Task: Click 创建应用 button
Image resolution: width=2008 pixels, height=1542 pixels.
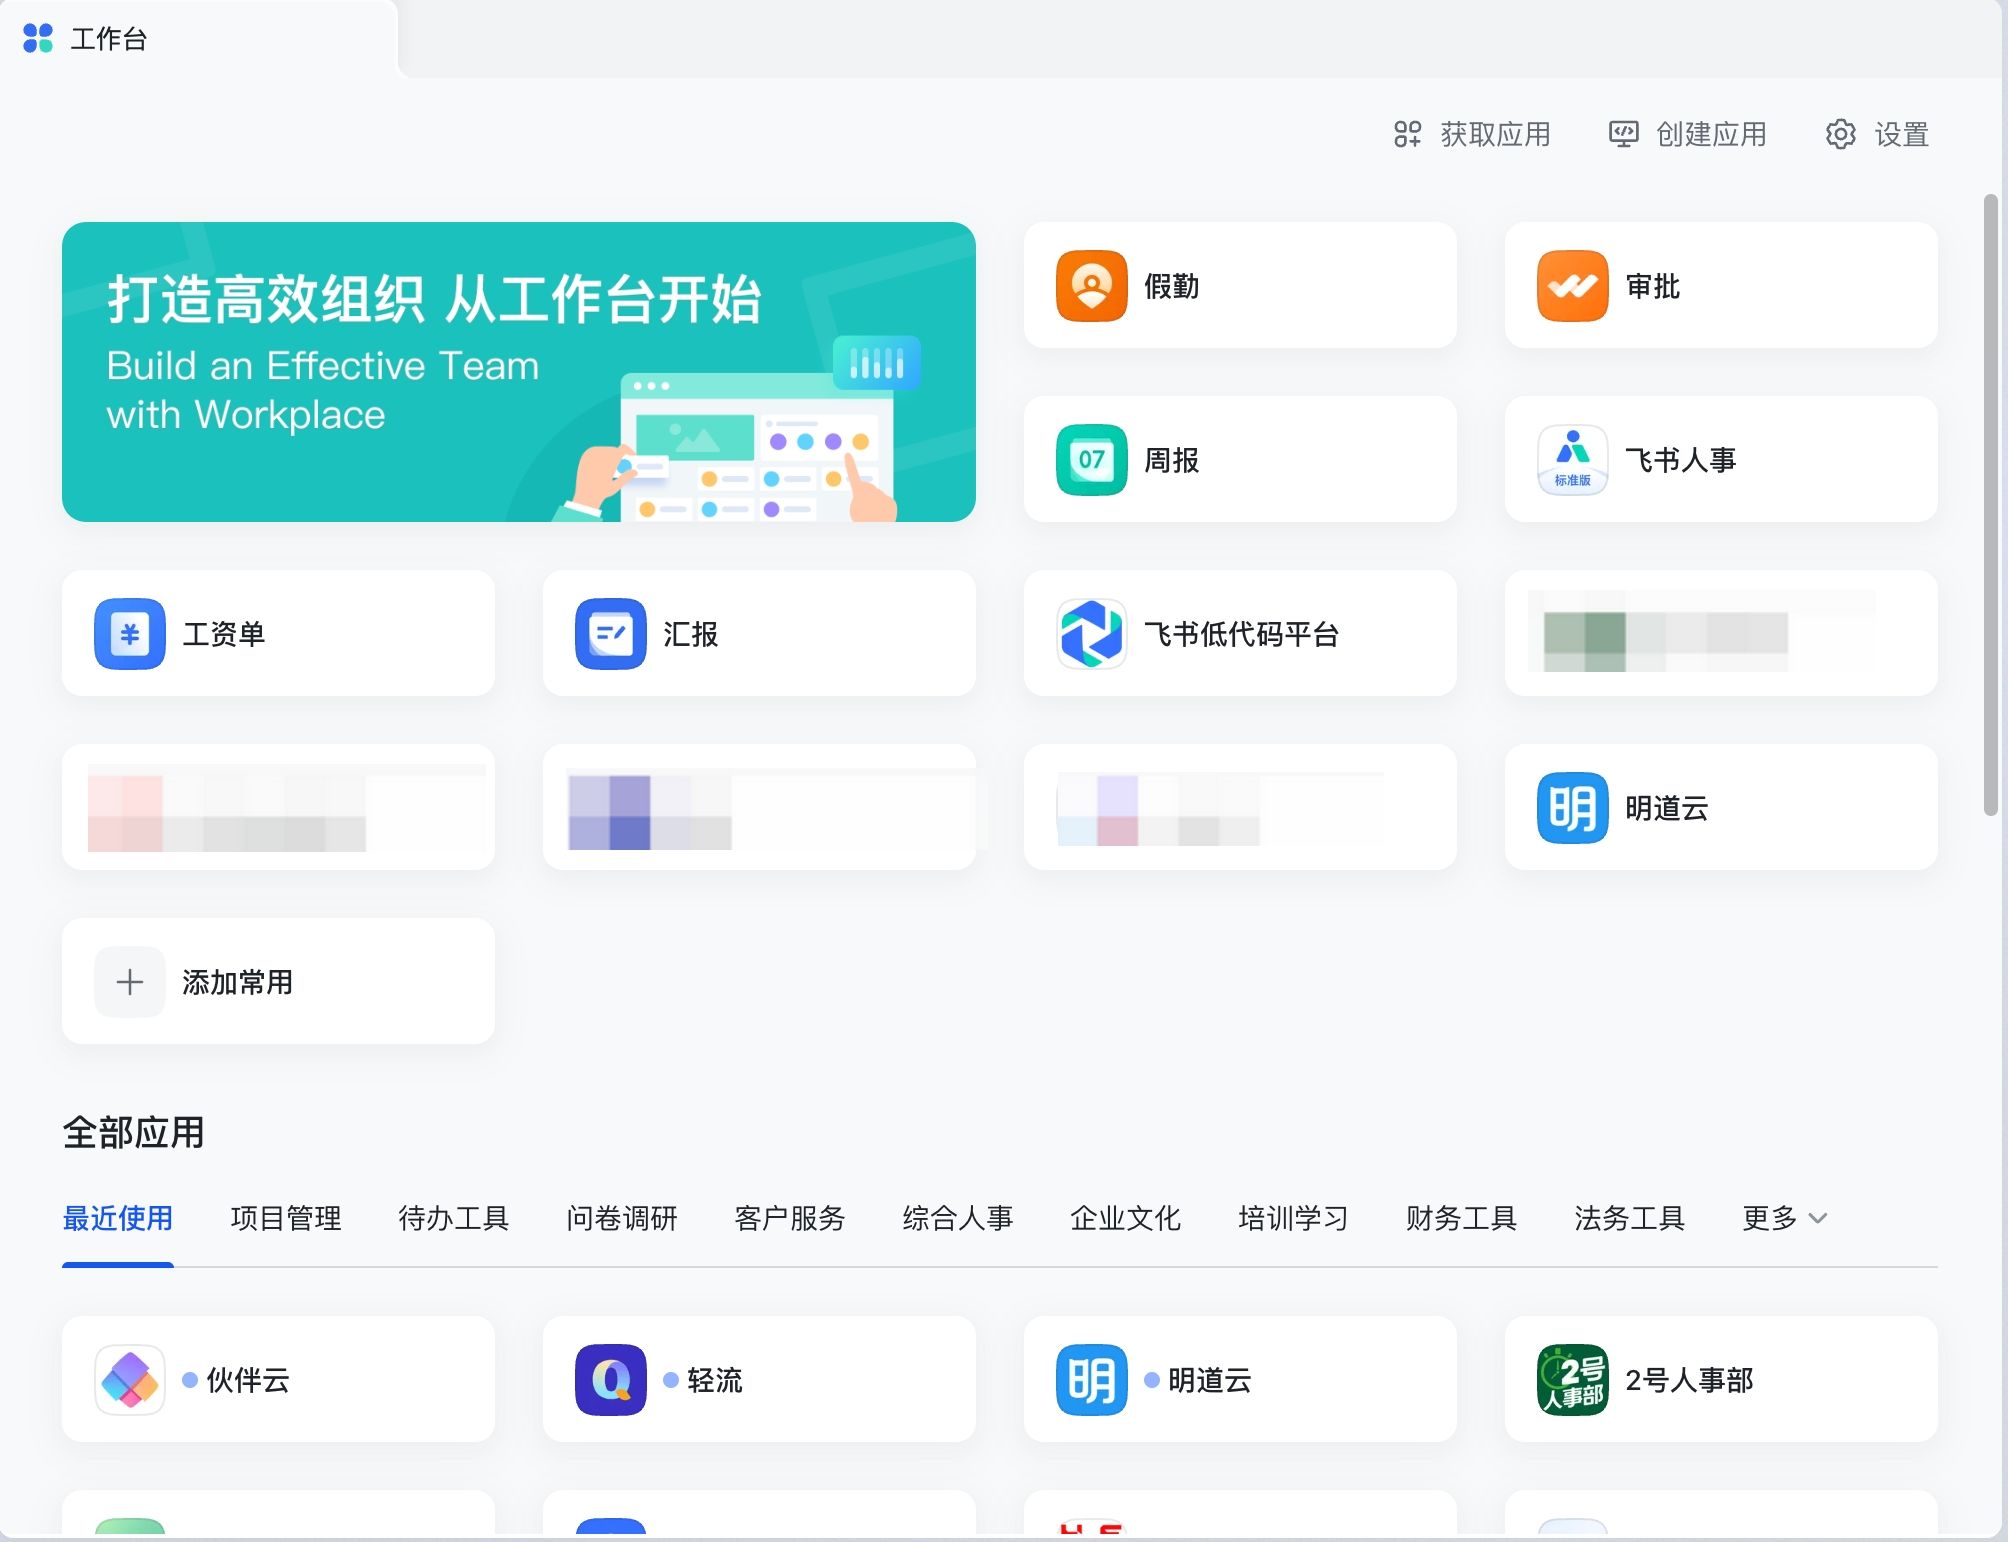Action: 1688,134
